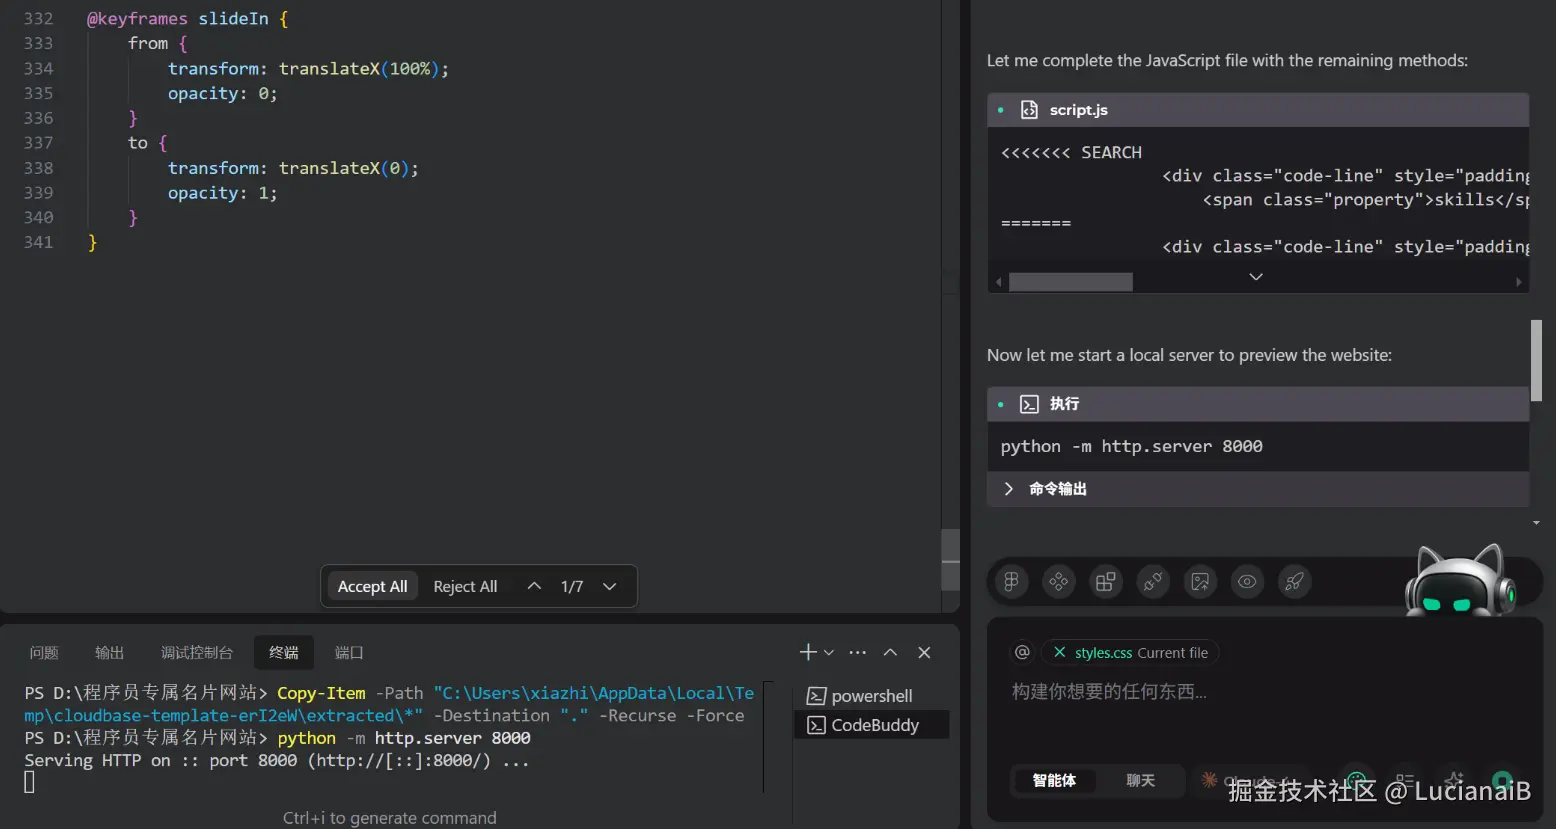
Task: Click the script.js code block header
Action: (x=1258, y=110)
